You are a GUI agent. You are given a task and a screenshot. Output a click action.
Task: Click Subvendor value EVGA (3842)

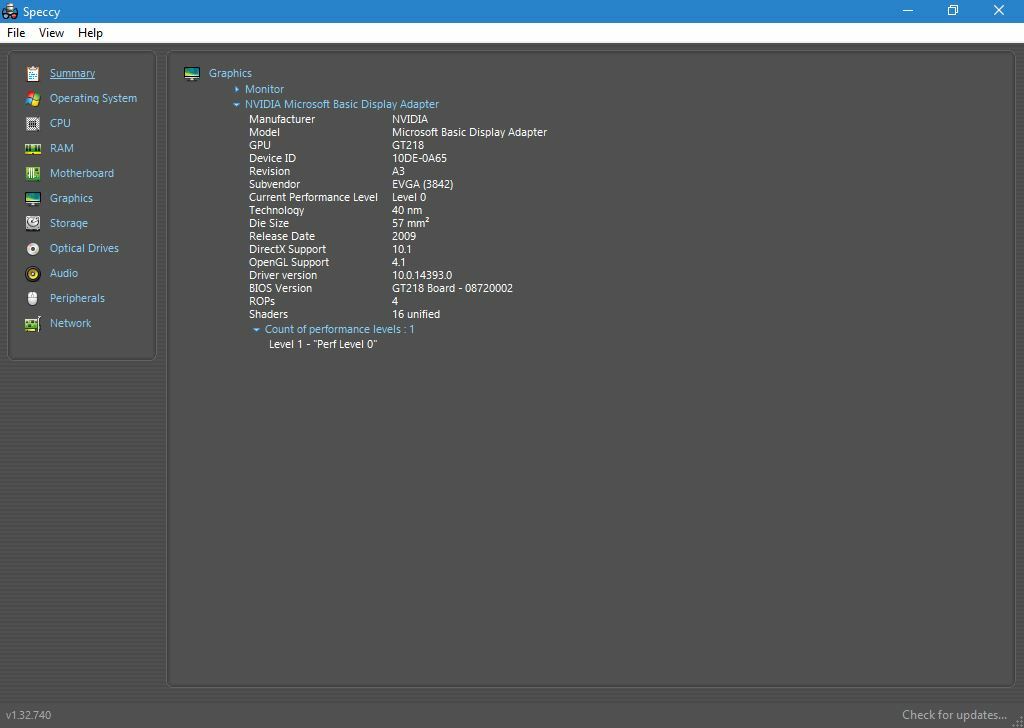tap(423, 184)
